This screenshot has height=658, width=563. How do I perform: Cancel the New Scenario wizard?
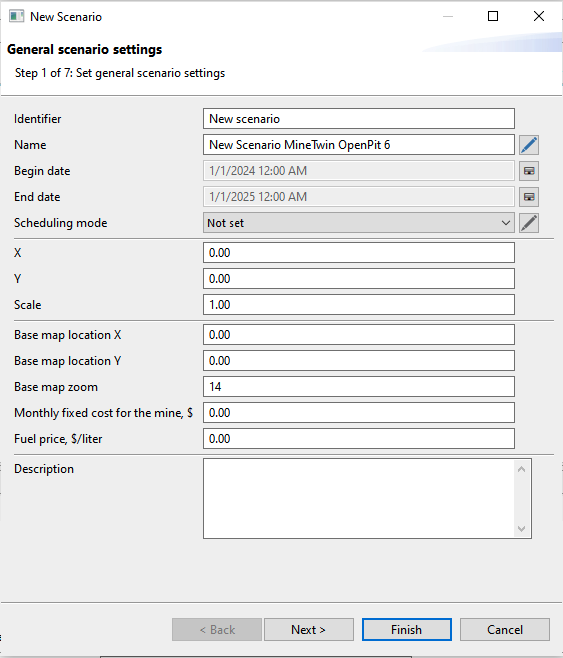(x=505, y=629)
